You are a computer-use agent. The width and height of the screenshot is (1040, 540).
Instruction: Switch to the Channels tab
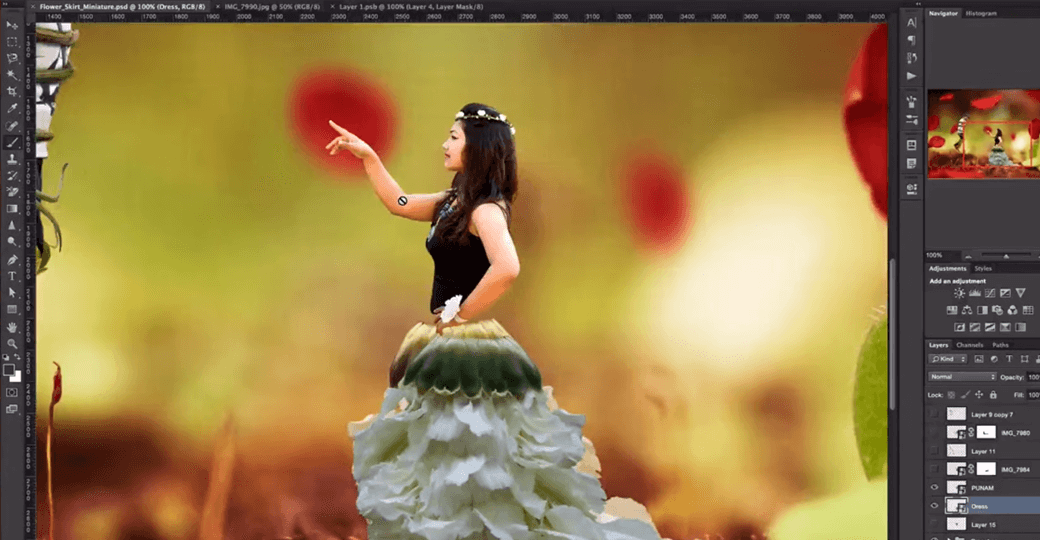[970, 345]
